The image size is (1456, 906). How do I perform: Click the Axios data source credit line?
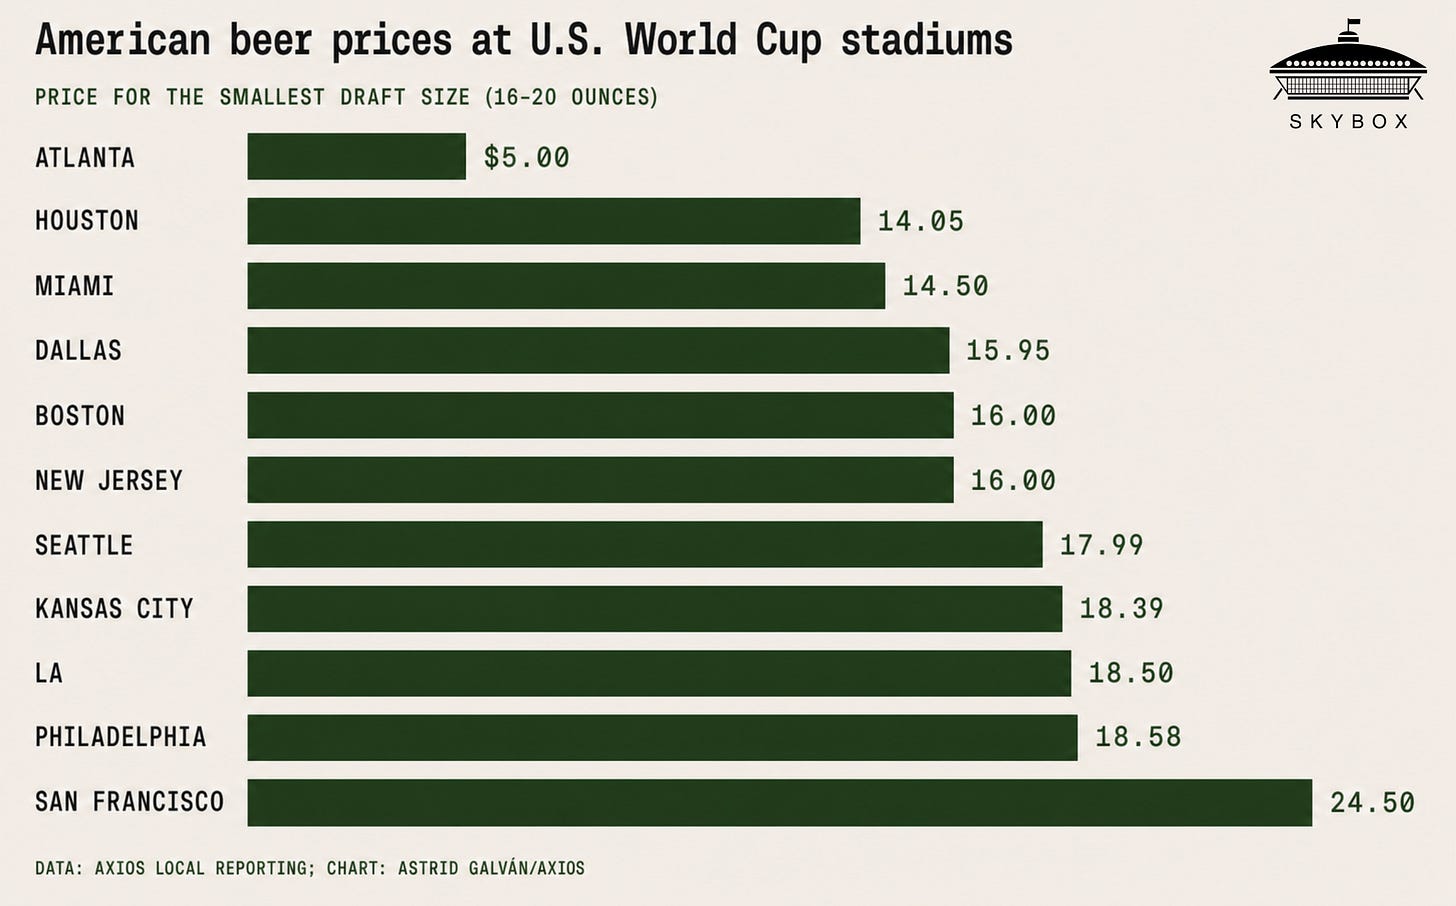tap(310, 868)
